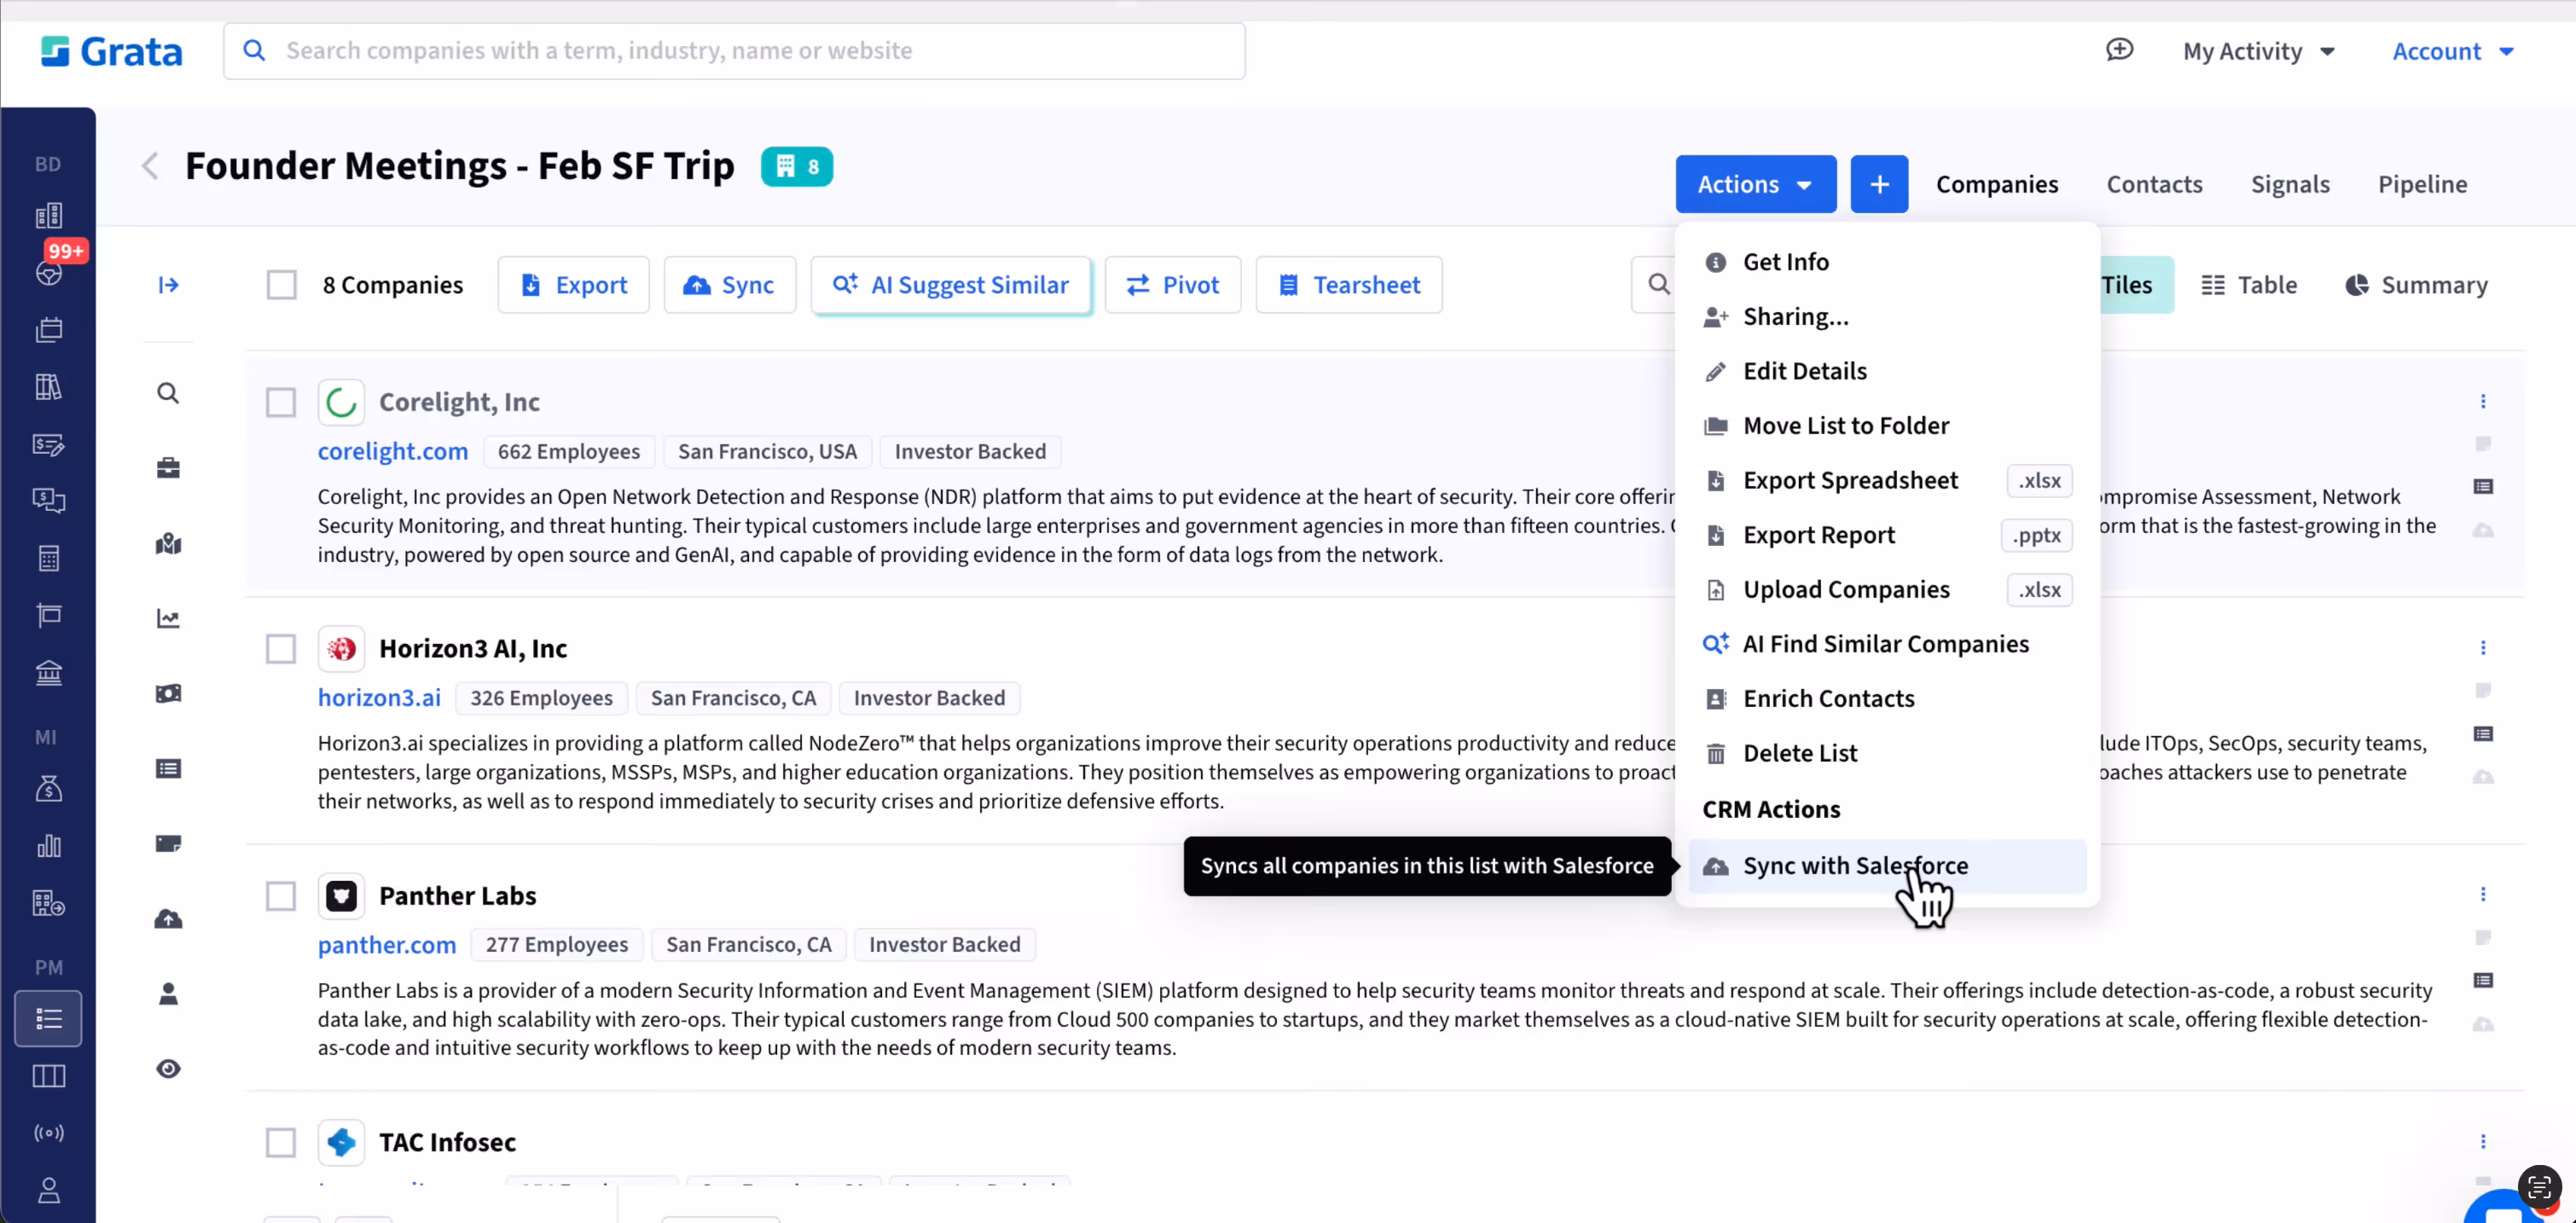Select AI Find Similar Companies
This screenshot has height=1223, width=2576.
point(1887,644)
